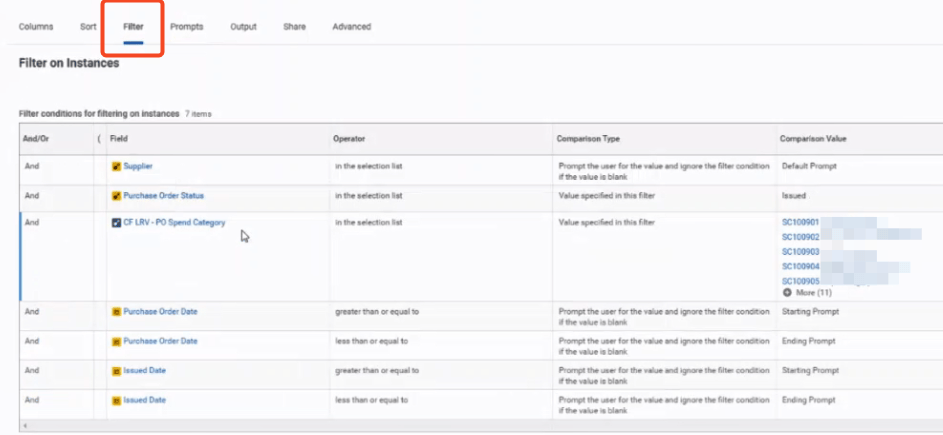943x435 pixels.
Task: Click the plus icon next to More (11)
Action: pyautogui.click(x=787, y=292)
